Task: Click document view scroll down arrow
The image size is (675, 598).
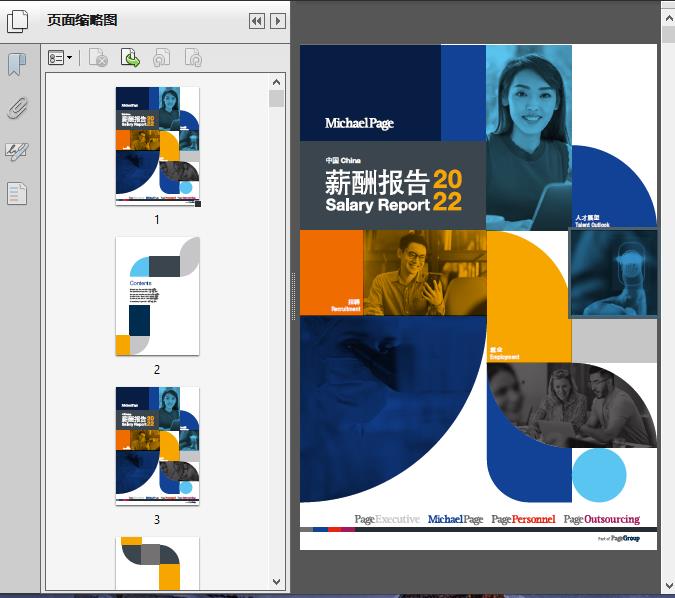Action: [669, 586]
